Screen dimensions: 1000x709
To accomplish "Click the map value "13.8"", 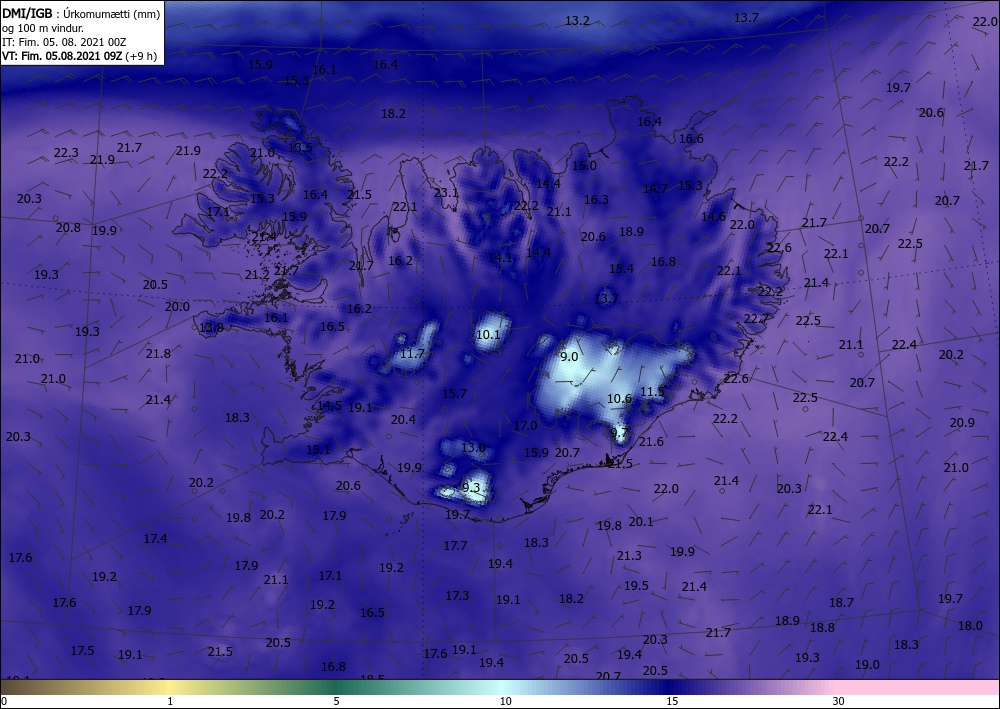I will [x=212, y=328].
